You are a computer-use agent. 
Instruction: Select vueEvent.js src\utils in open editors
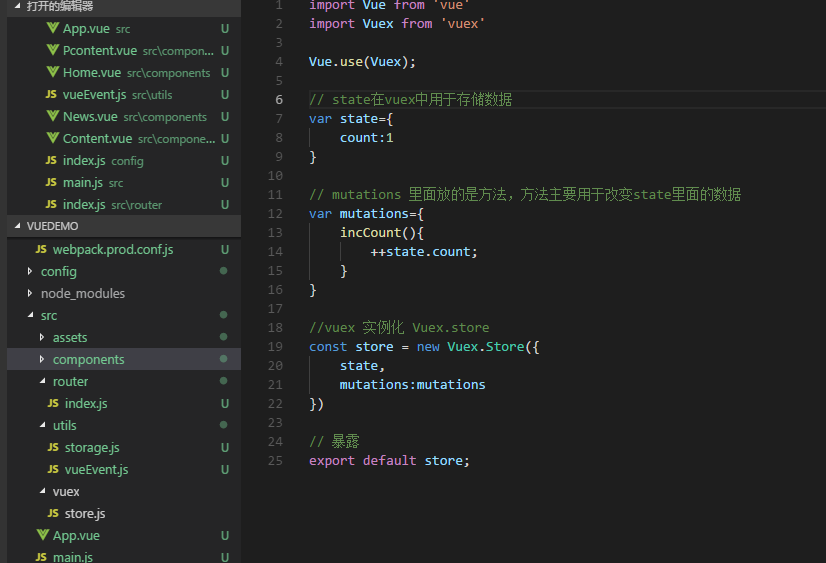[x=124, y=95]
